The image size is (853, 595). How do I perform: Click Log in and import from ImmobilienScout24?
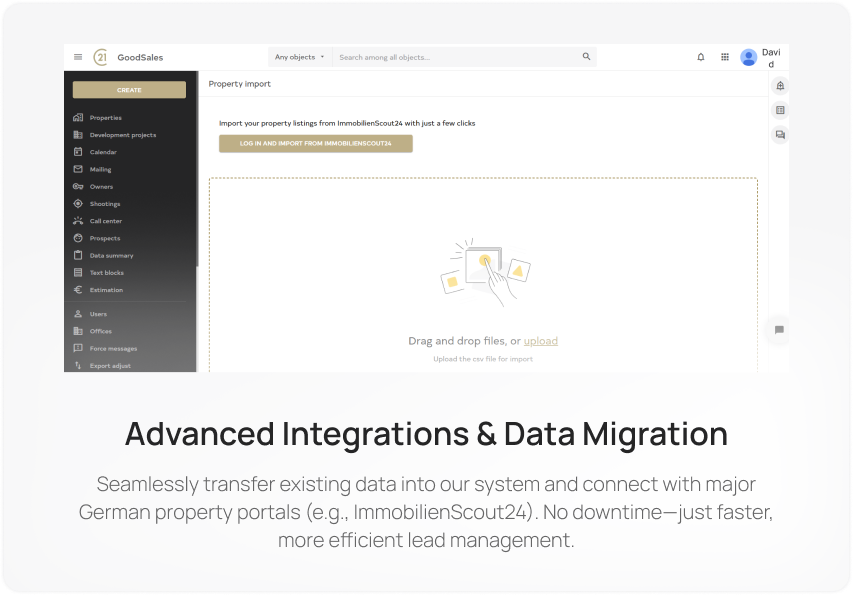316,144
